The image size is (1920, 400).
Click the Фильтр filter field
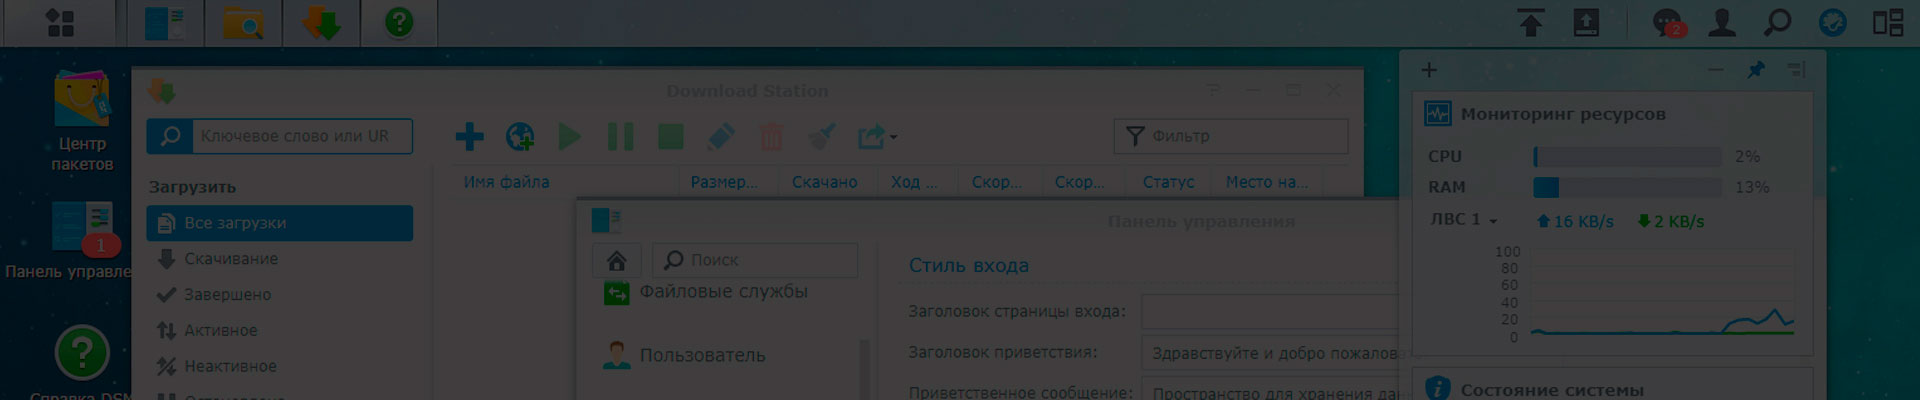(x=1230, y=136)
